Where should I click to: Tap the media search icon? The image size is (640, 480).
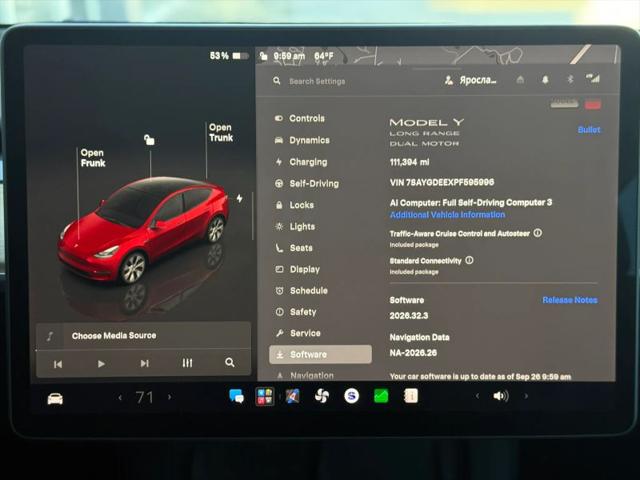point(230,362)
